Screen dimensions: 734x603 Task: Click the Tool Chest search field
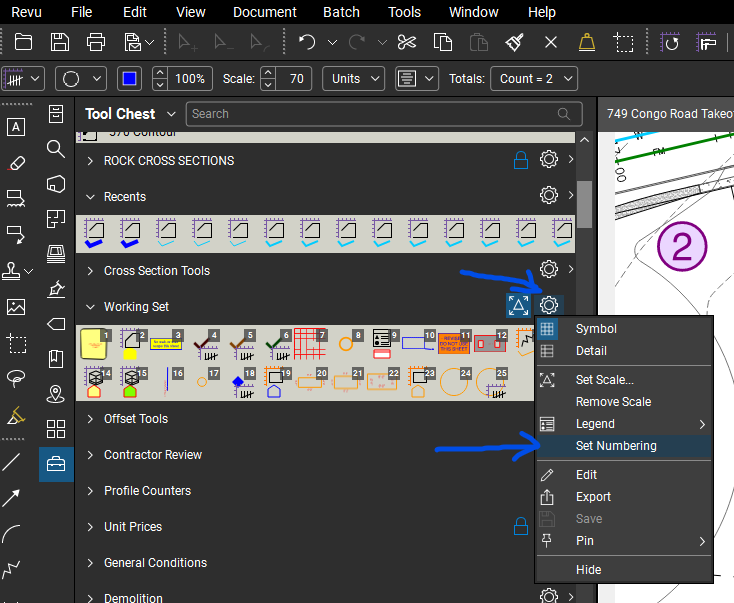click(x=384, y=114)
